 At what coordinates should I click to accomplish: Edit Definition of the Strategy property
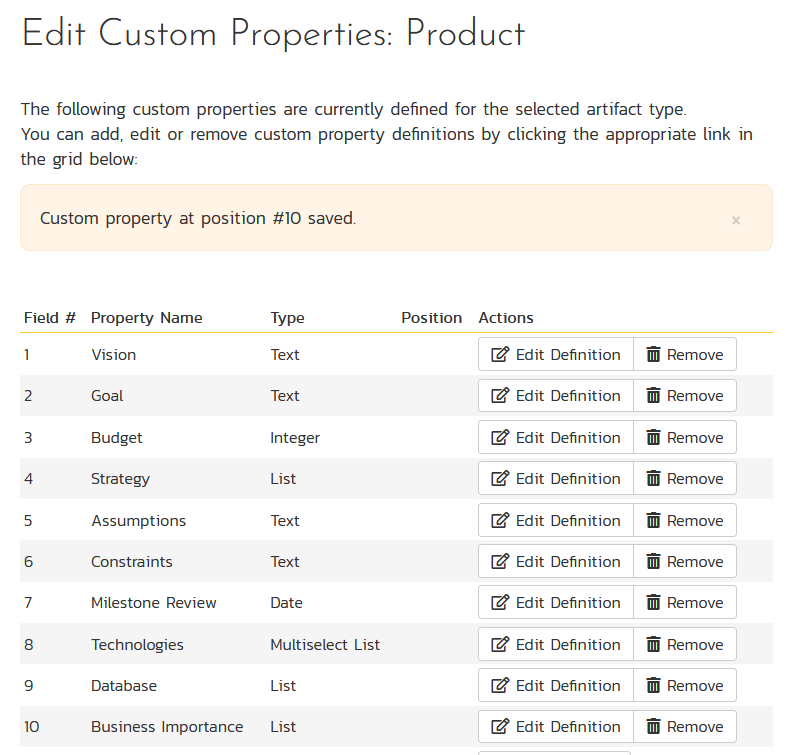[556, 479]
